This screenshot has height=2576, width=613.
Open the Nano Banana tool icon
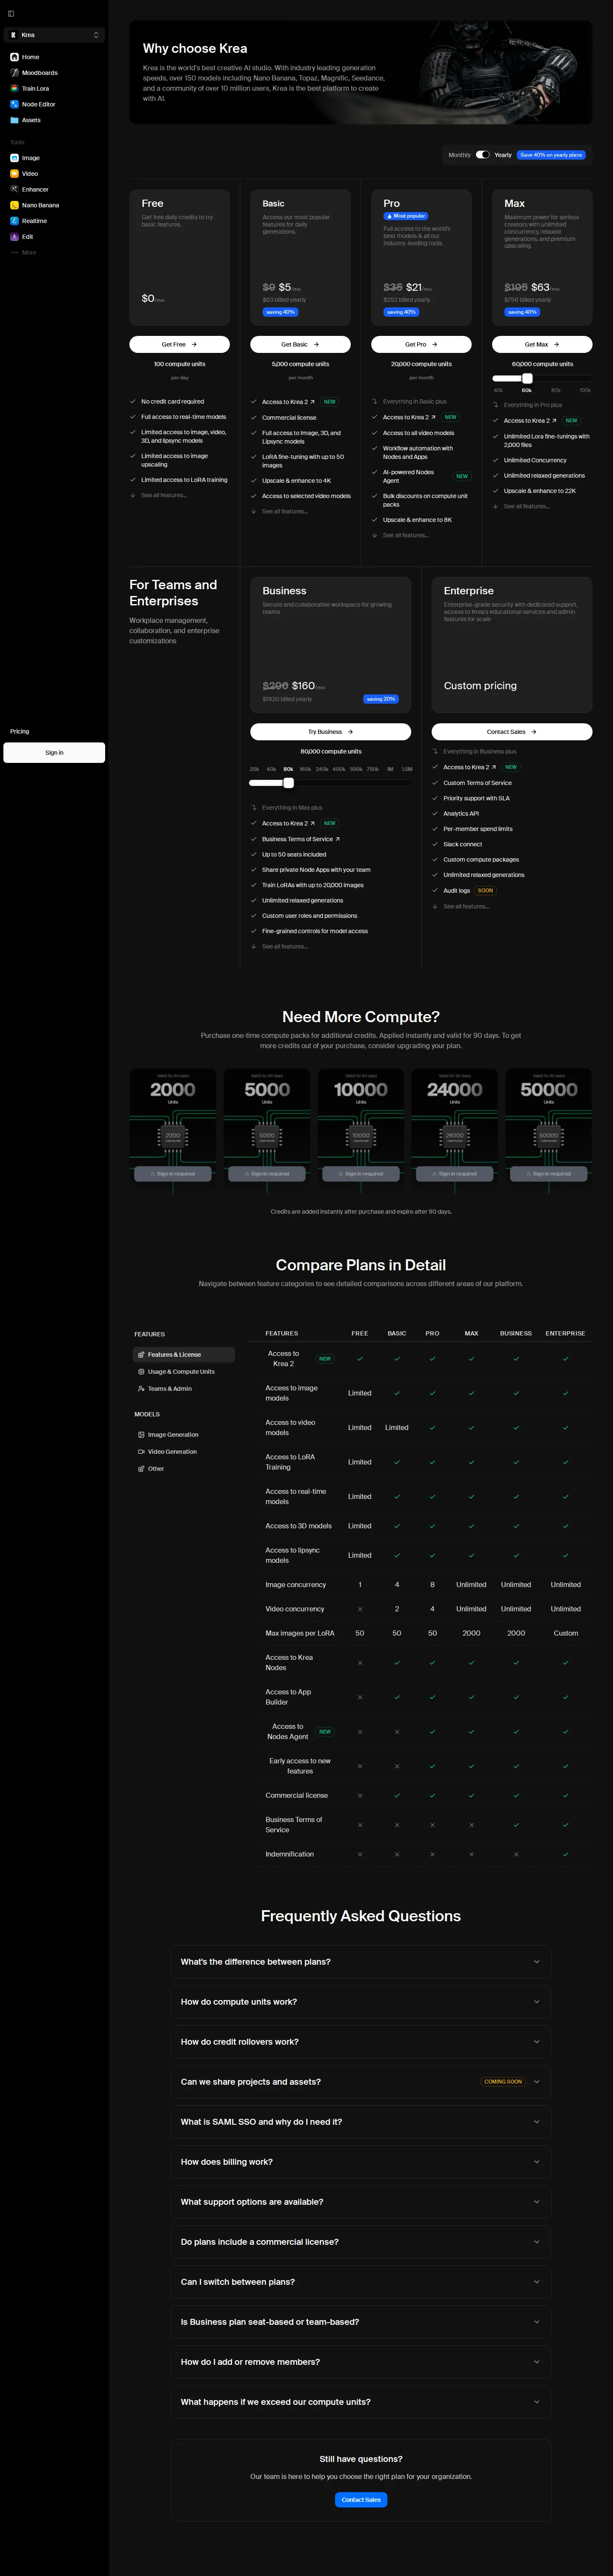[x=14, y=205]
